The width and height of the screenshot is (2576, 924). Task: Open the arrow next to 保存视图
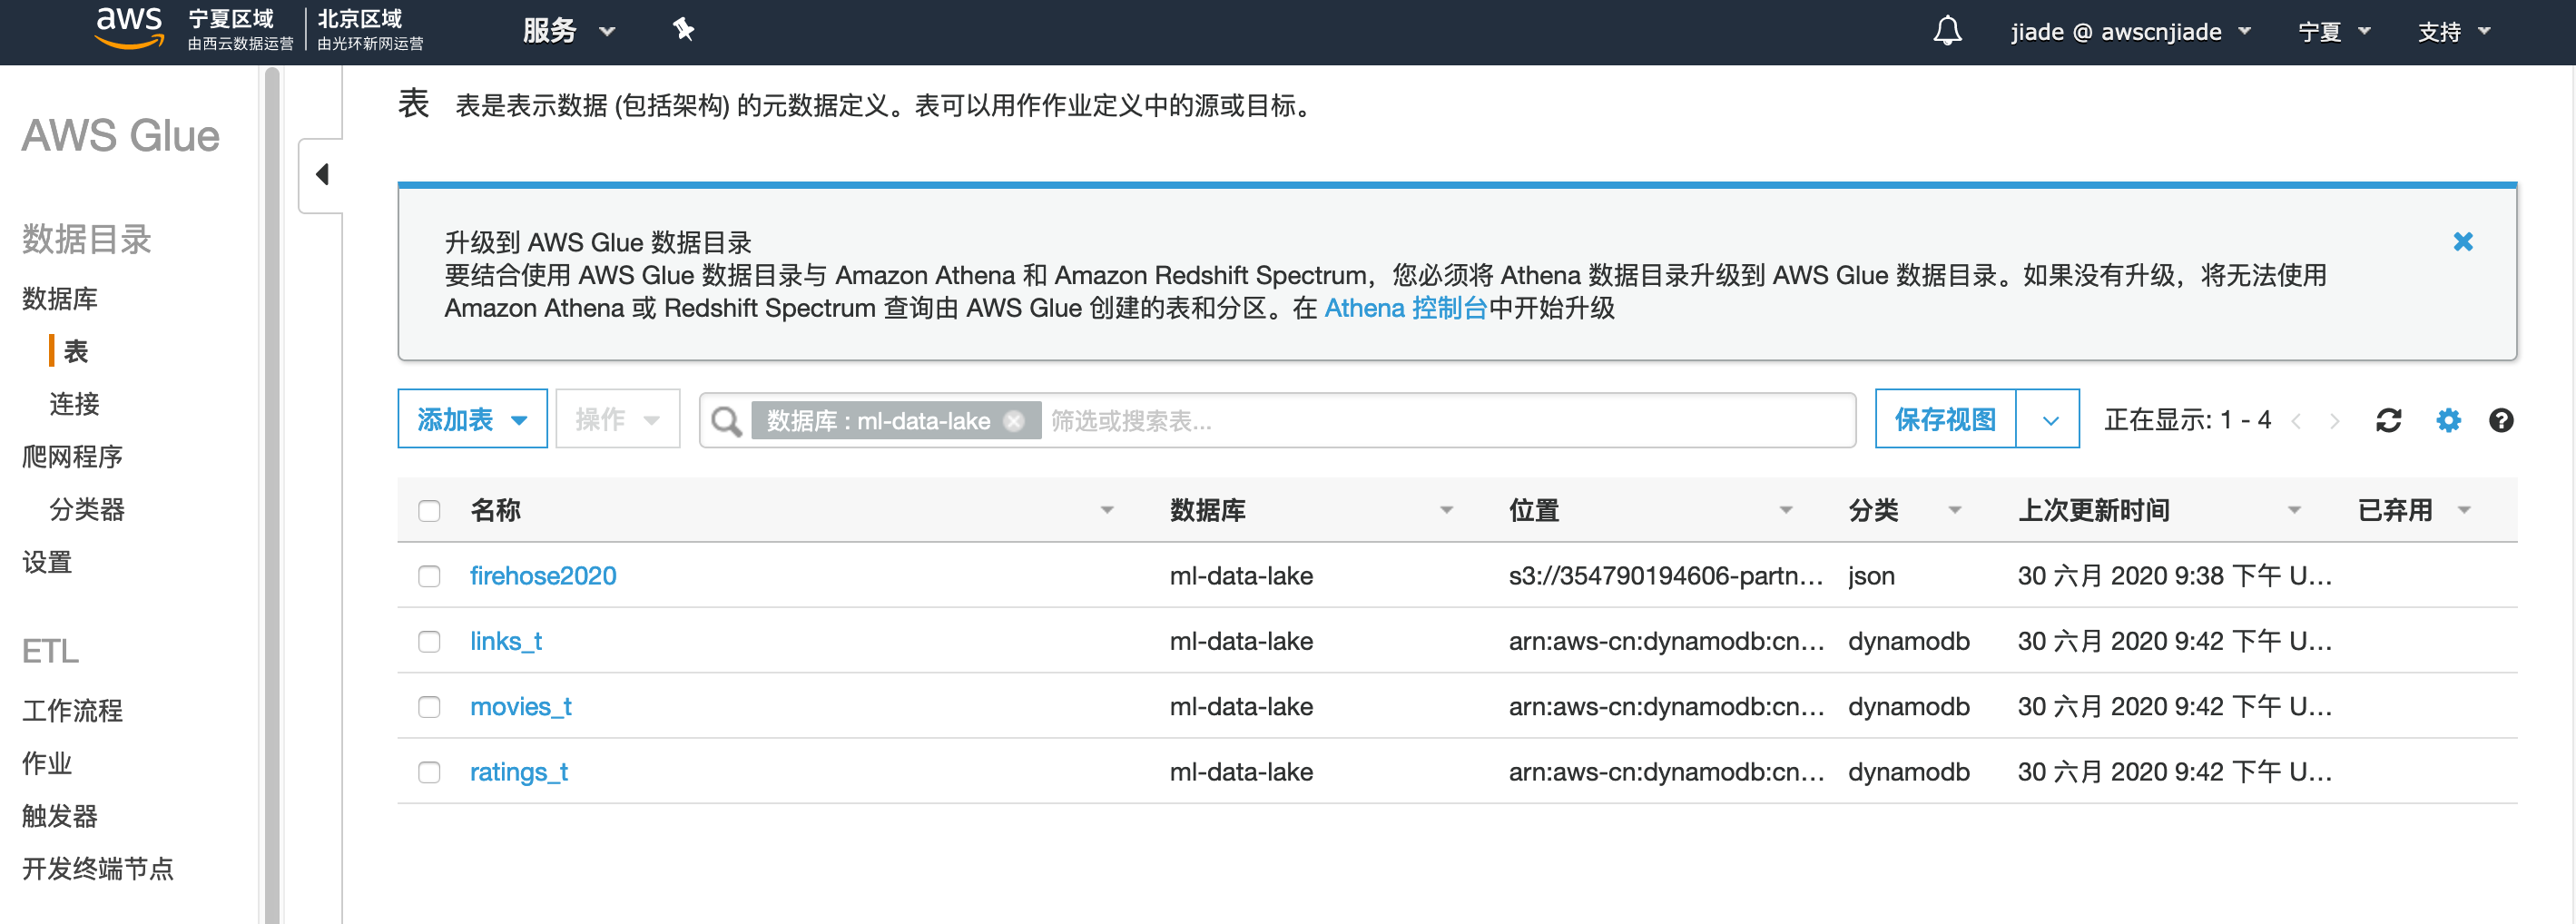(2049, 420)
